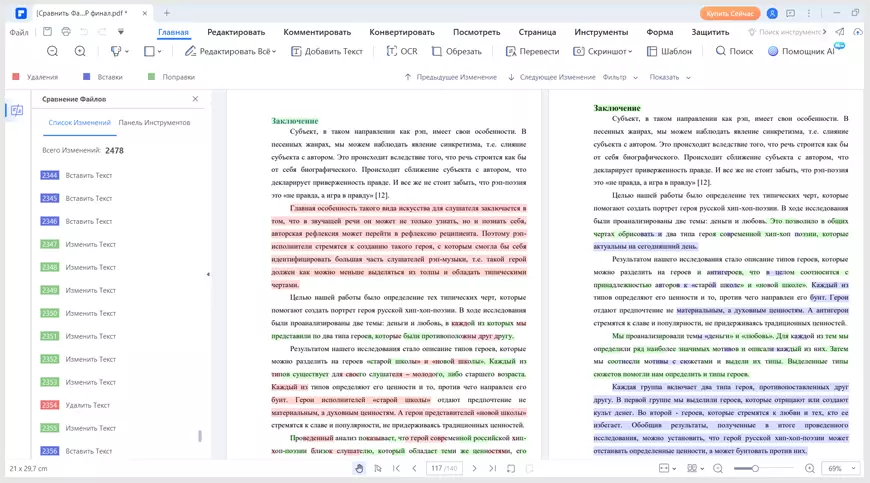Select the hand tool in status bar
870x483 pixels.
(359, 468)
